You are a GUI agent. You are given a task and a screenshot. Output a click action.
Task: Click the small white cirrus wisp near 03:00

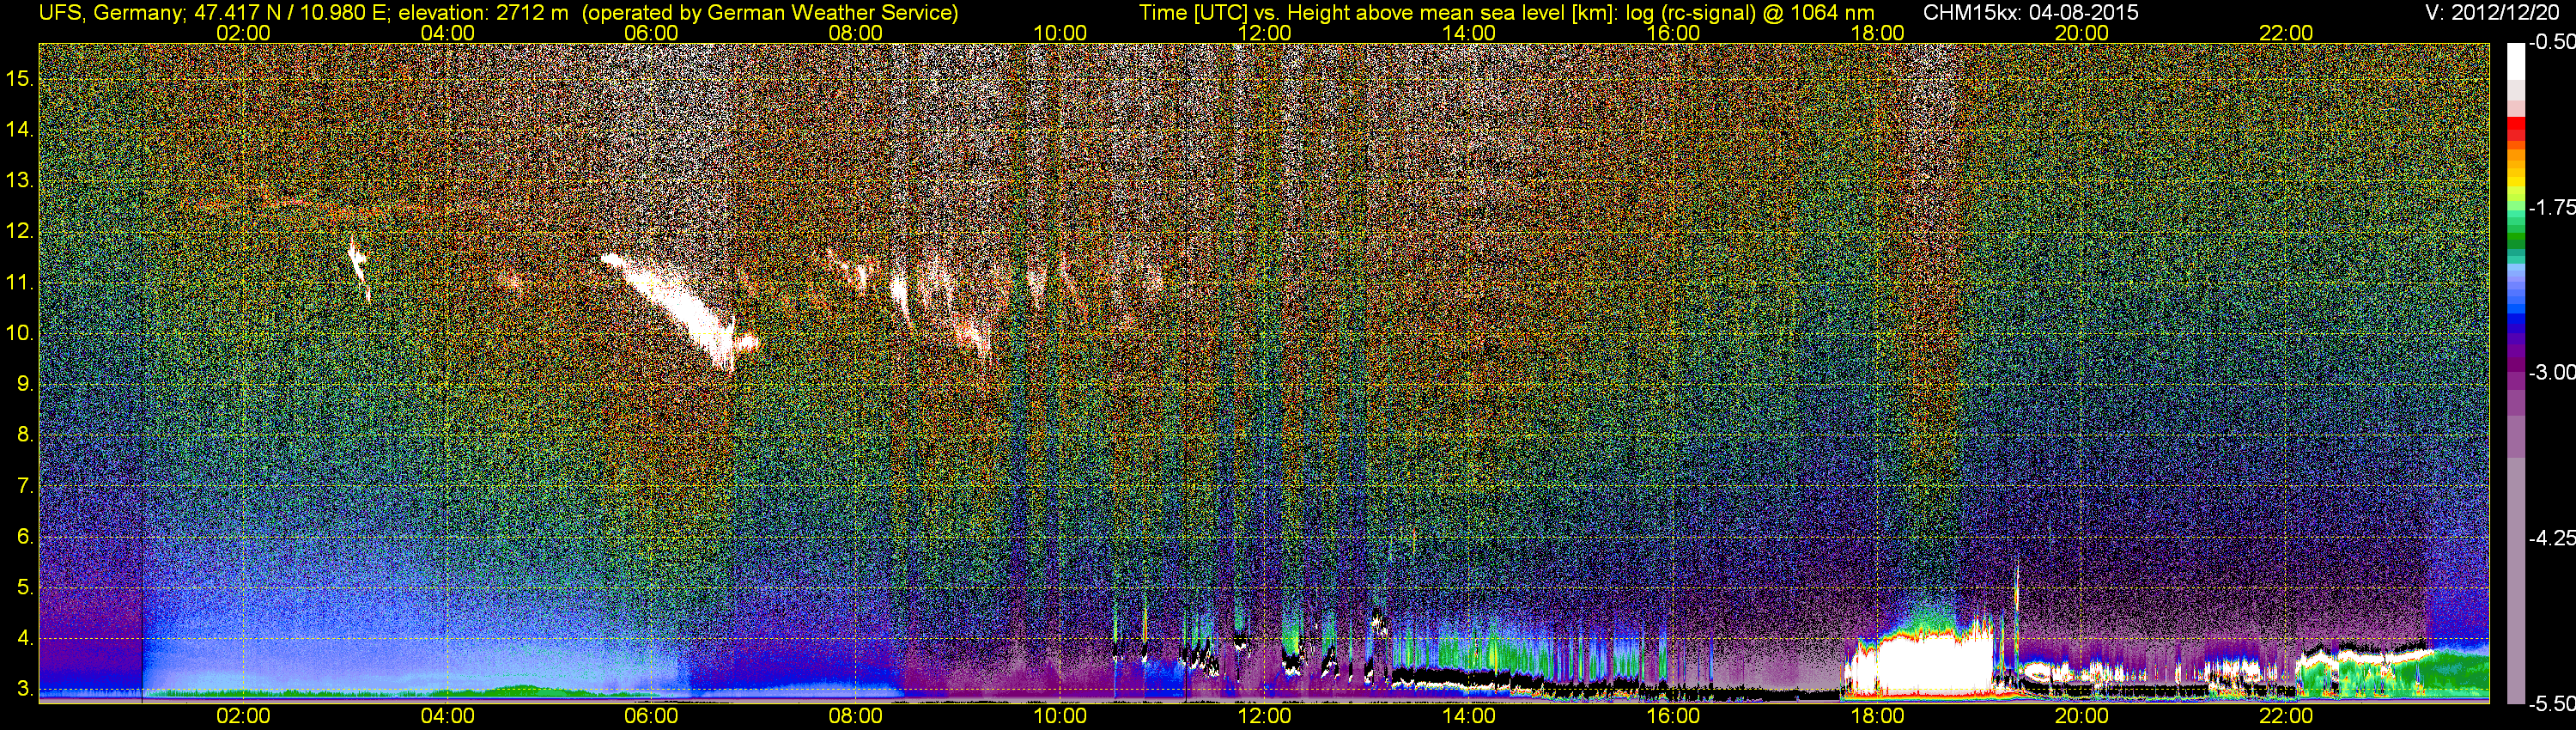358,268
